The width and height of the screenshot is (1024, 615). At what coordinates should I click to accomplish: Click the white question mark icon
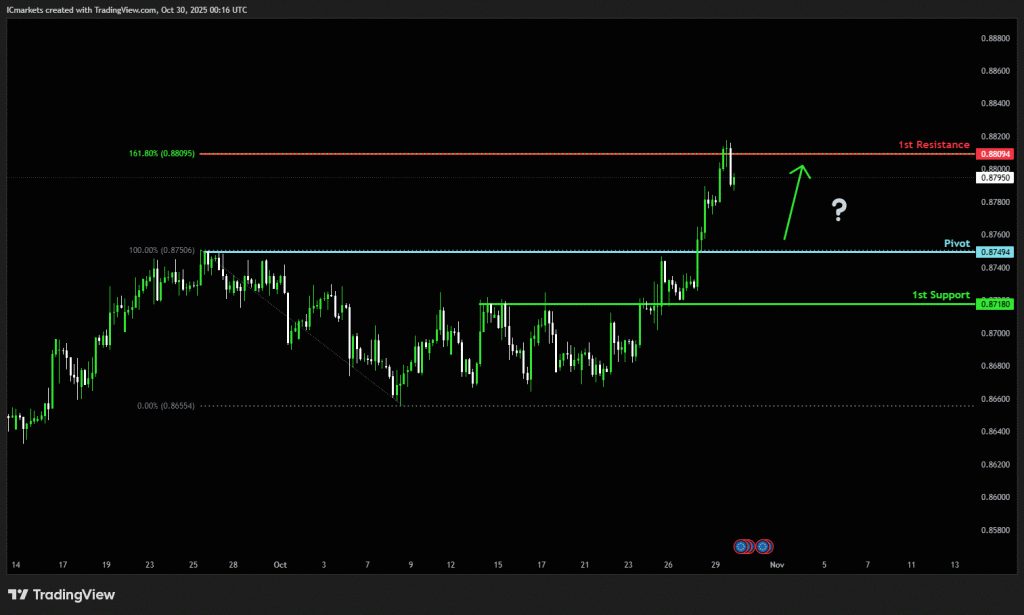(x=839, y=210)
